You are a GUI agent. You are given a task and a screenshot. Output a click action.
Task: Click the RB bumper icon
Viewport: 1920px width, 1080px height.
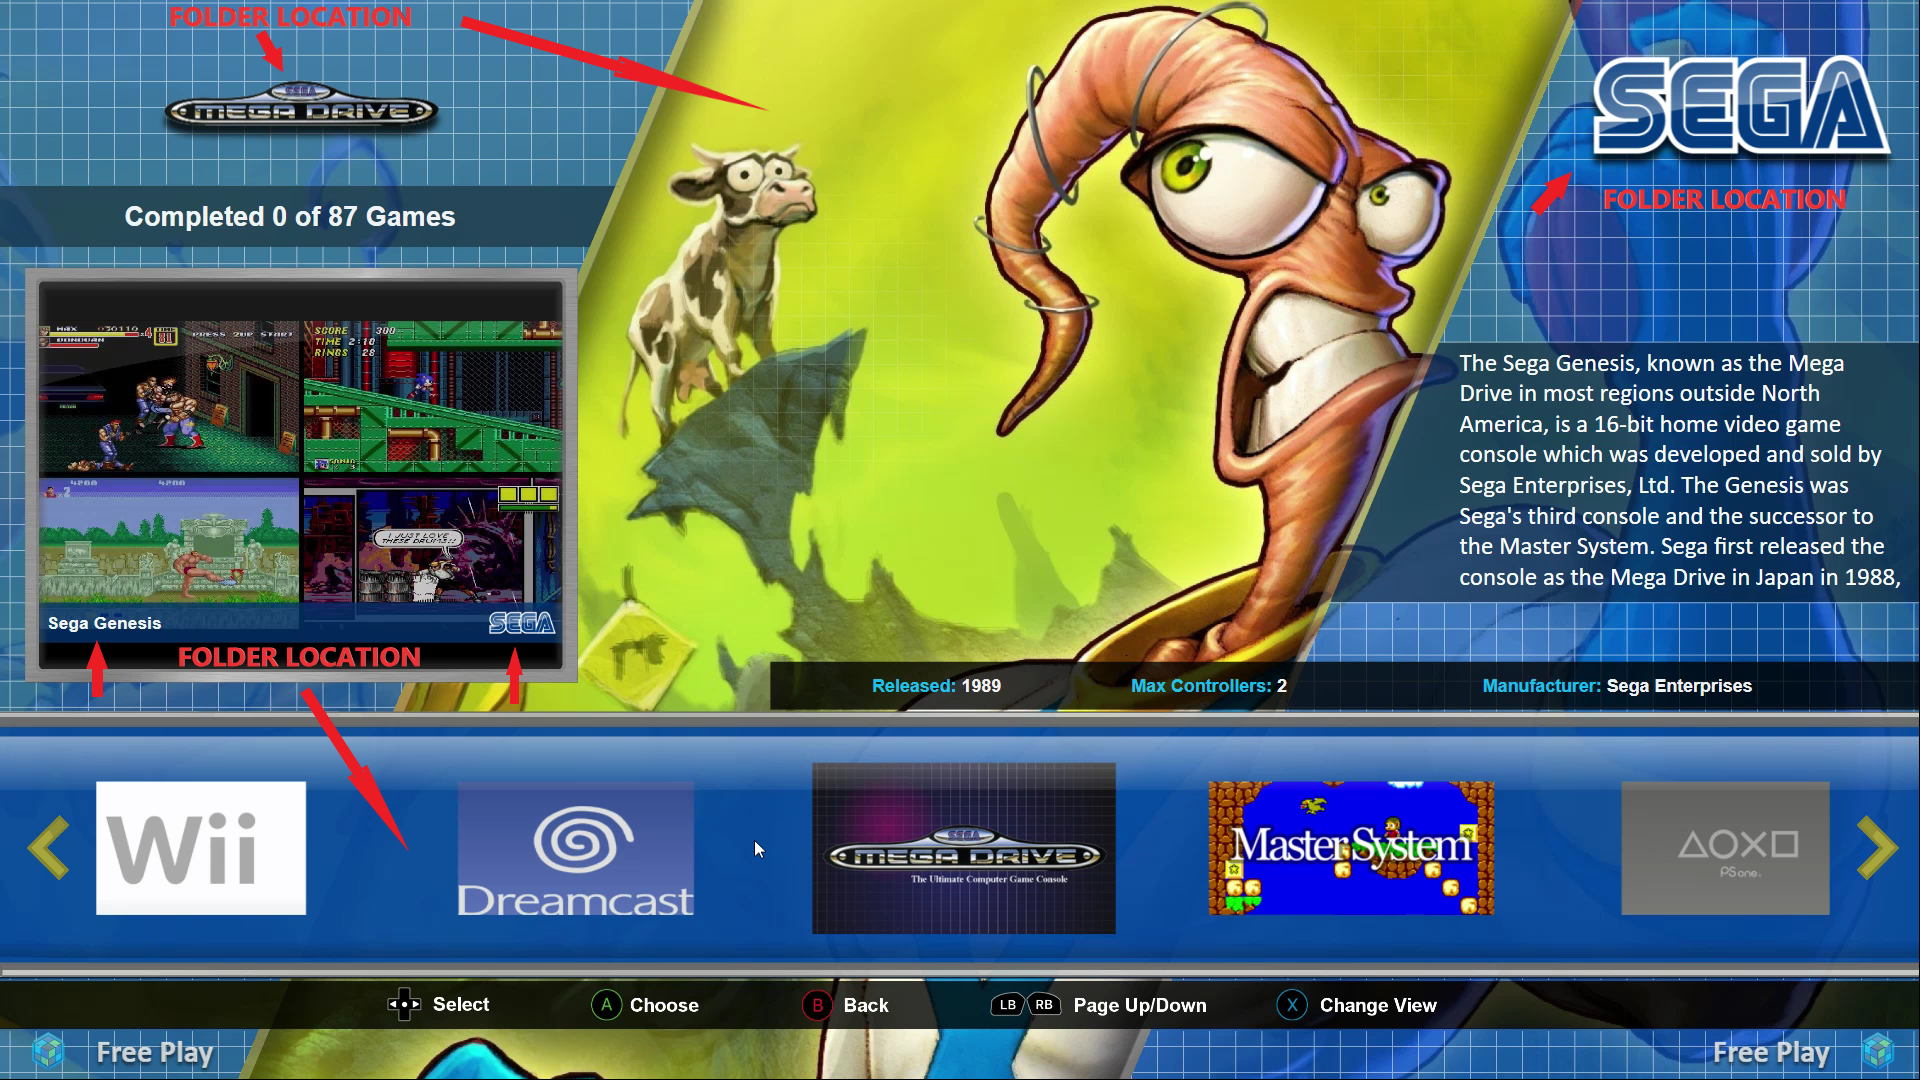click(x=1043, y=1005)
